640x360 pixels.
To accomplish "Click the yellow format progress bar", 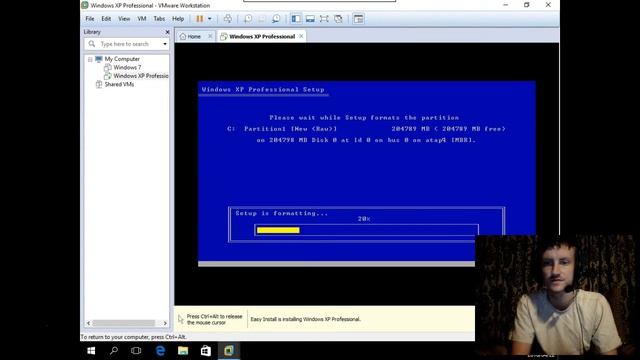I will point(278,230).
